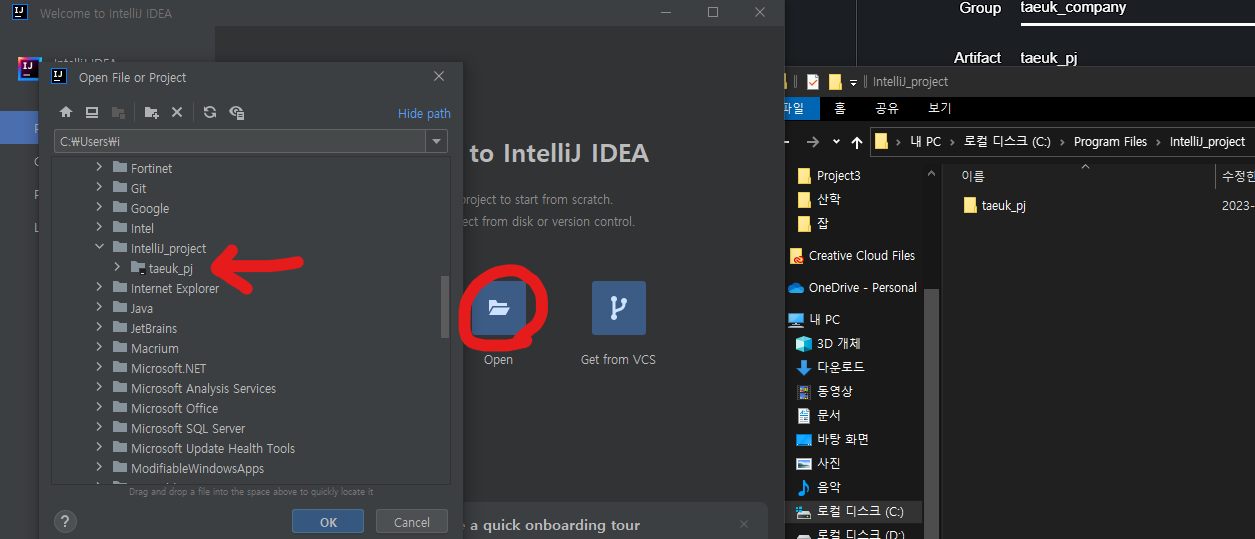This screenshot has height=539, width=1255.
Task: Select Microsoft SQL Server folder in tree
Action: tap(188, 428)
